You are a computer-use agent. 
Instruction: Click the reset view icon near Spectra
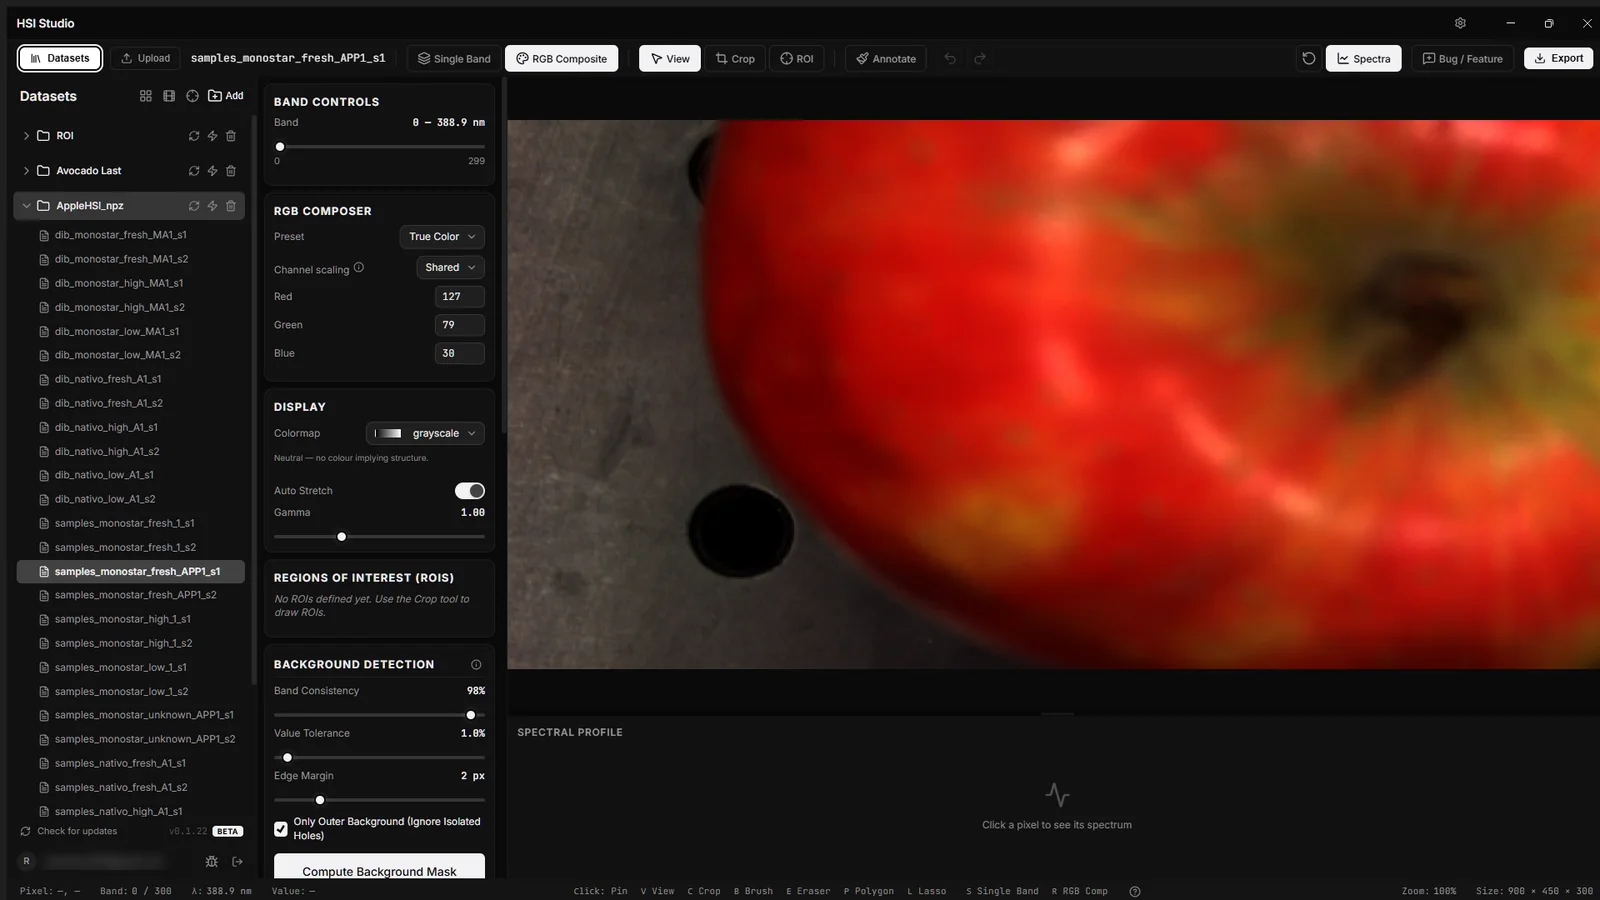(x=1308, y=58)
